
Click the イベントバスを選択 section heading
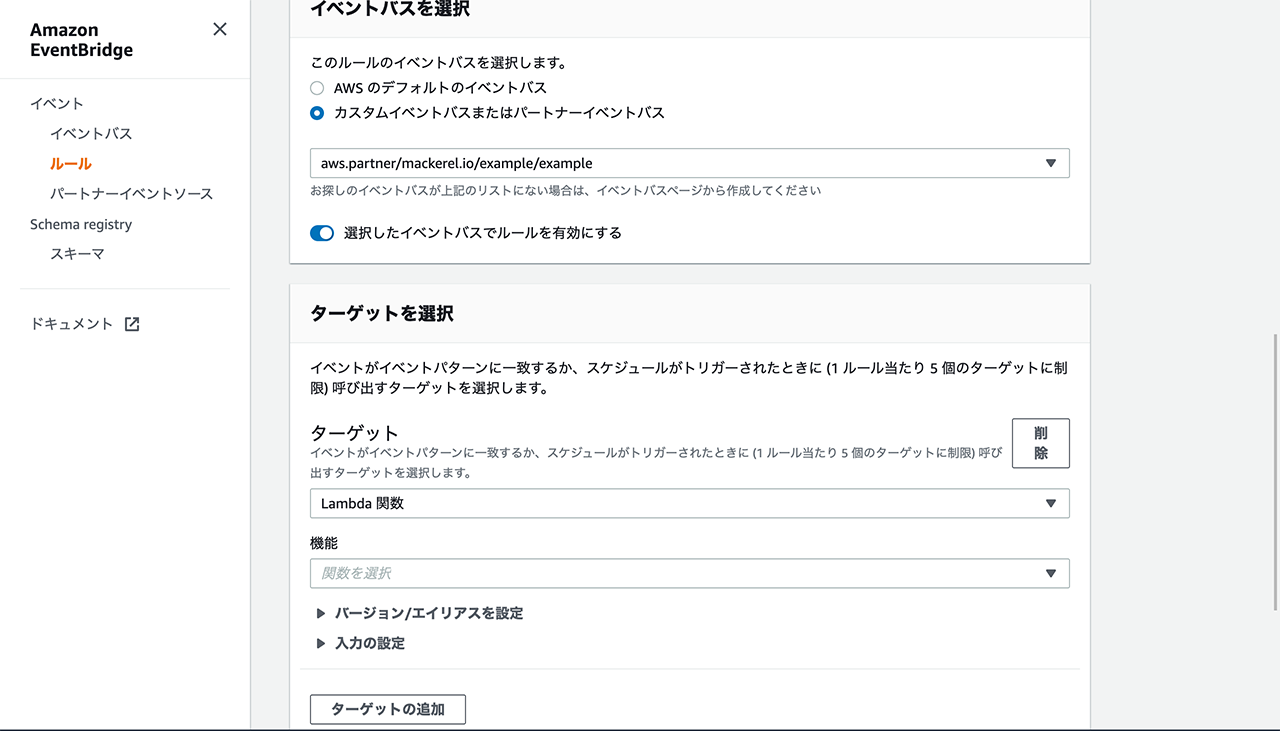(390, 9)
